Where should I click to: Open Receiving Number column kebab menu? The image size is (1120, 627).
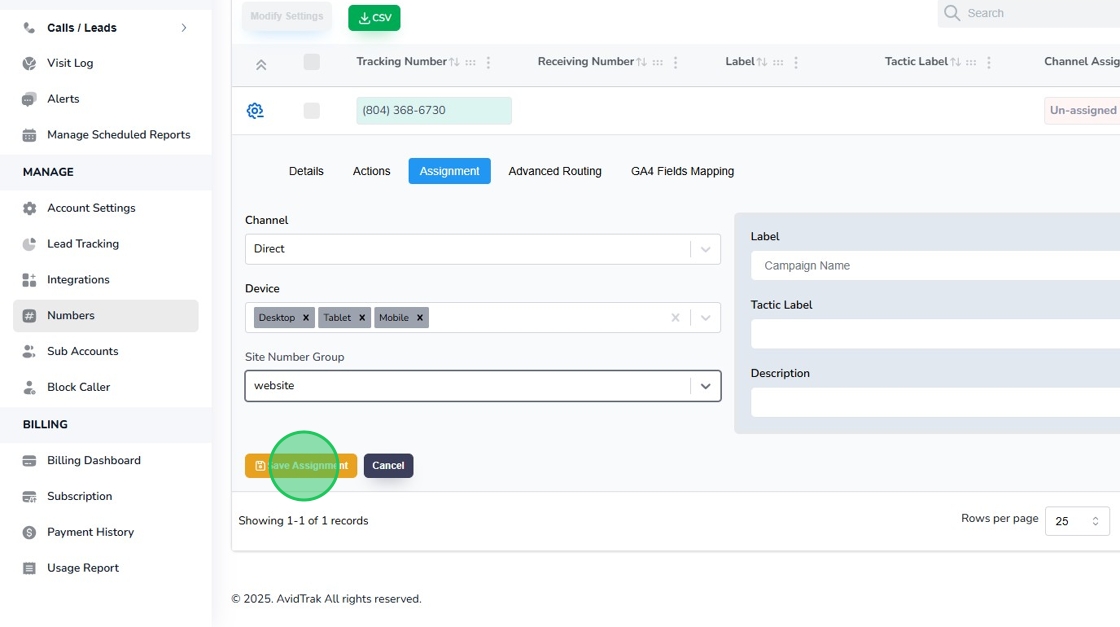click(676, 63)
